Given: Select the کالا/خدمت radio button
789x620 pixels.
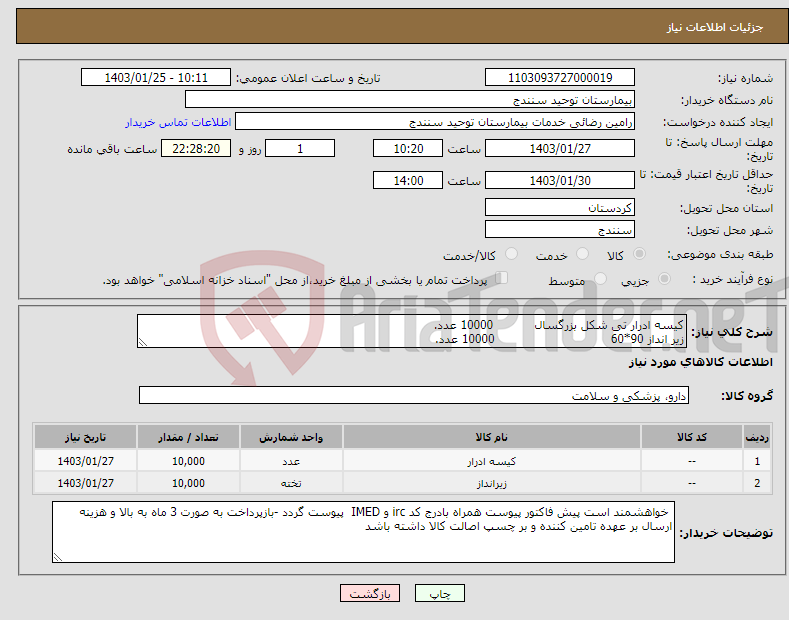Looking at the screenshot, I should pyautogui.click(x=511, y=254).
